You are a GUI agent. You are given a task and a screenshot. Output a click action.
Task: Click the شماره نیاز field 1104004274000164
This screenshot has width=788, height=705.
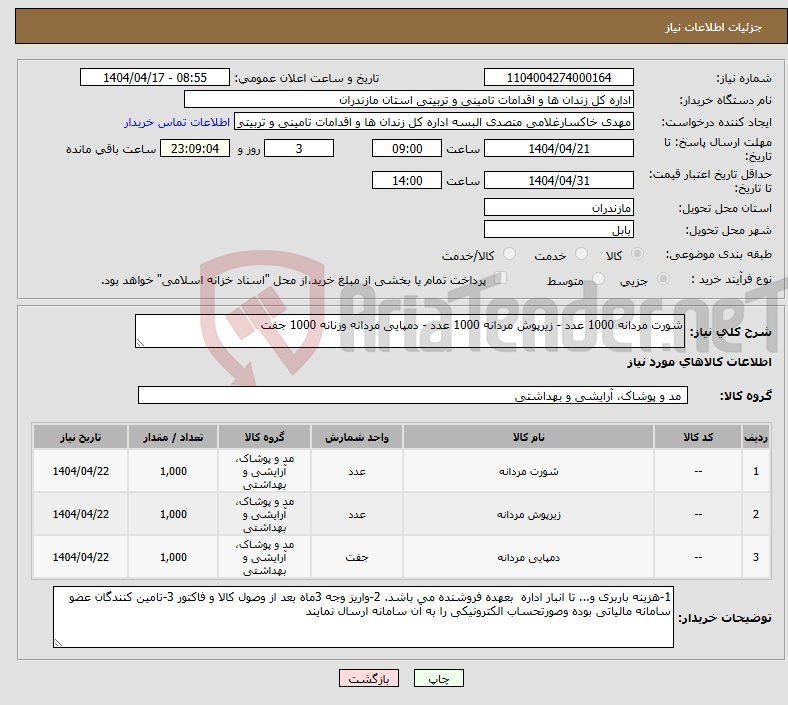tap(558, 77)
